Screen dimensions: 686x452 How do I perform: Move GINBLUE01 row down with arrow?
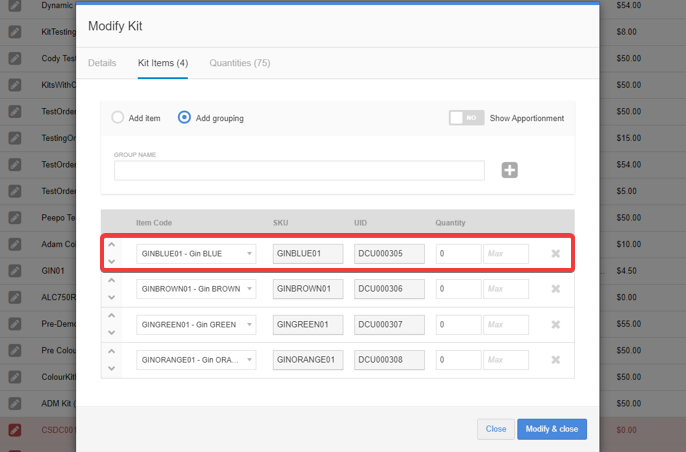(112, 262)
